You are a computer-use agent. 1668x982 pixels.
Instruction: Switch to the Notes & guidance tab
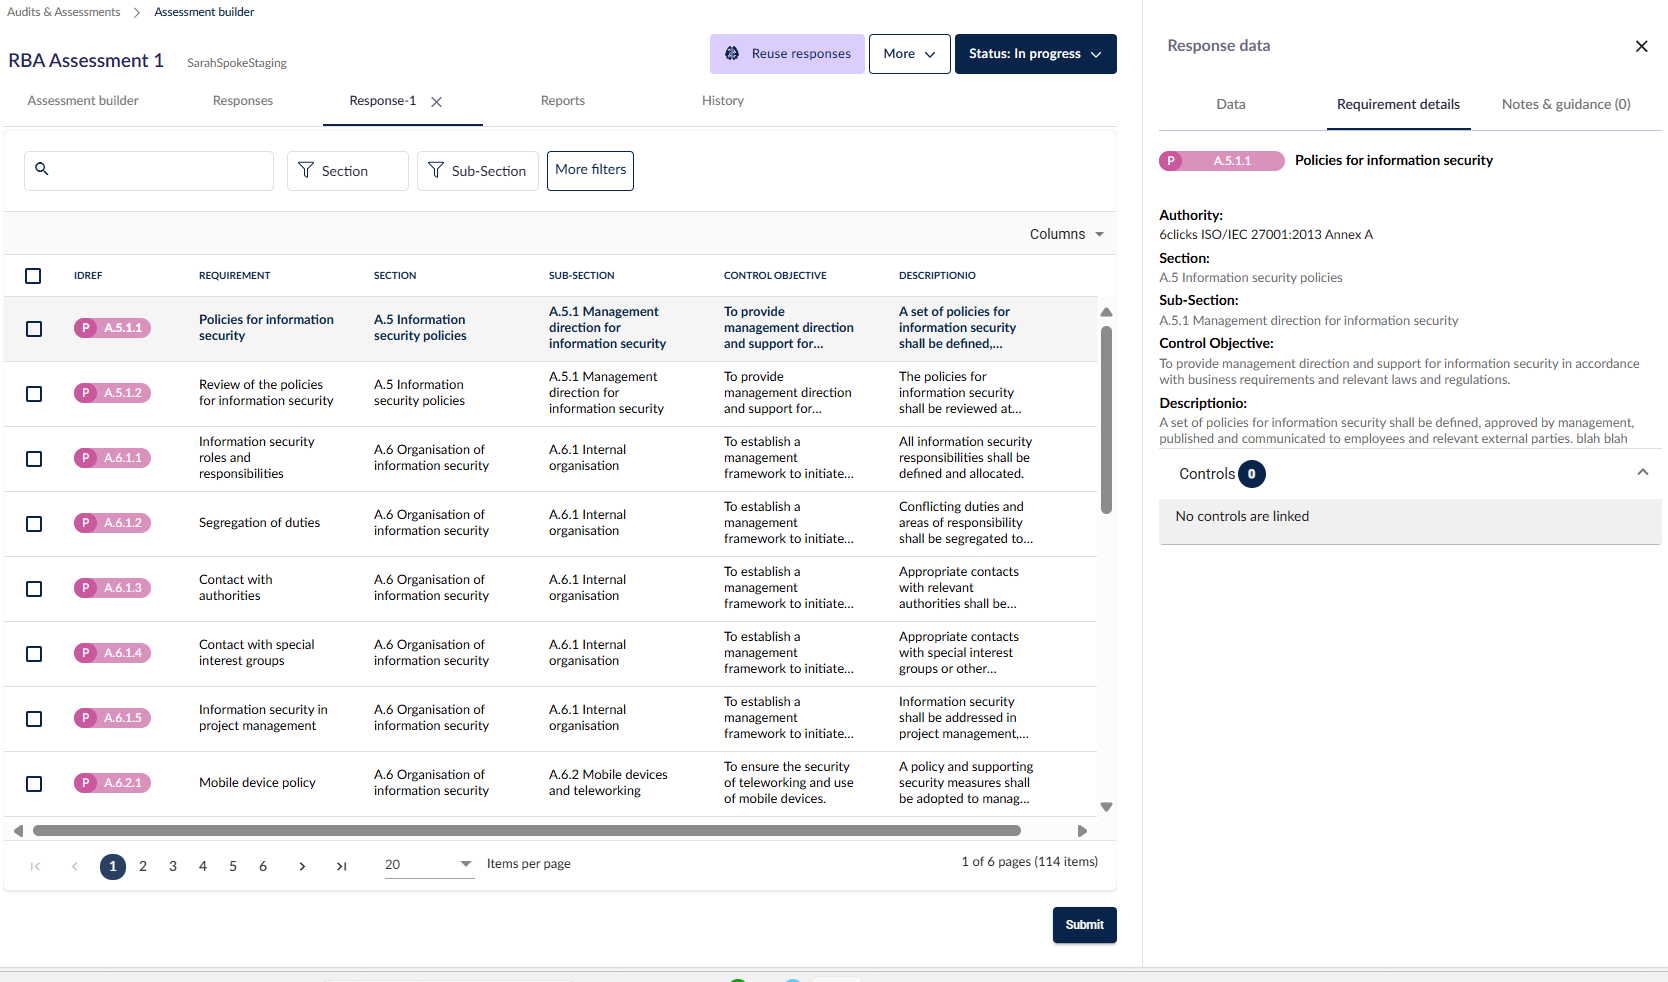(1566, 104)
